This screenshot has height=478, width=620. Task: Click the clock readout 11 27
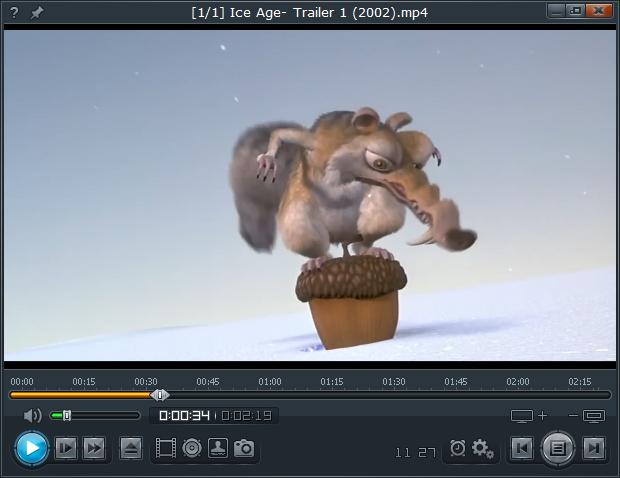tap(415, 453)
